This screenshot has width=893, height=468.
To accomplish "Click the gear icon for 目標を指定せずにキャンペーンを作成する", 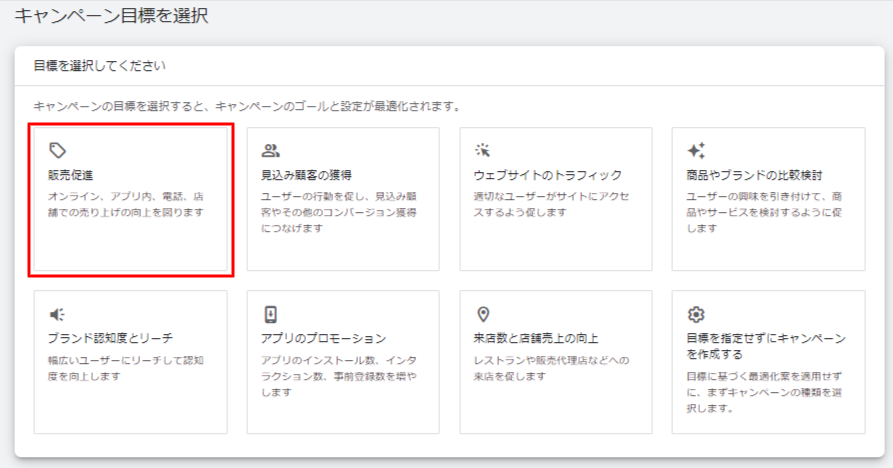I will 696,315.
